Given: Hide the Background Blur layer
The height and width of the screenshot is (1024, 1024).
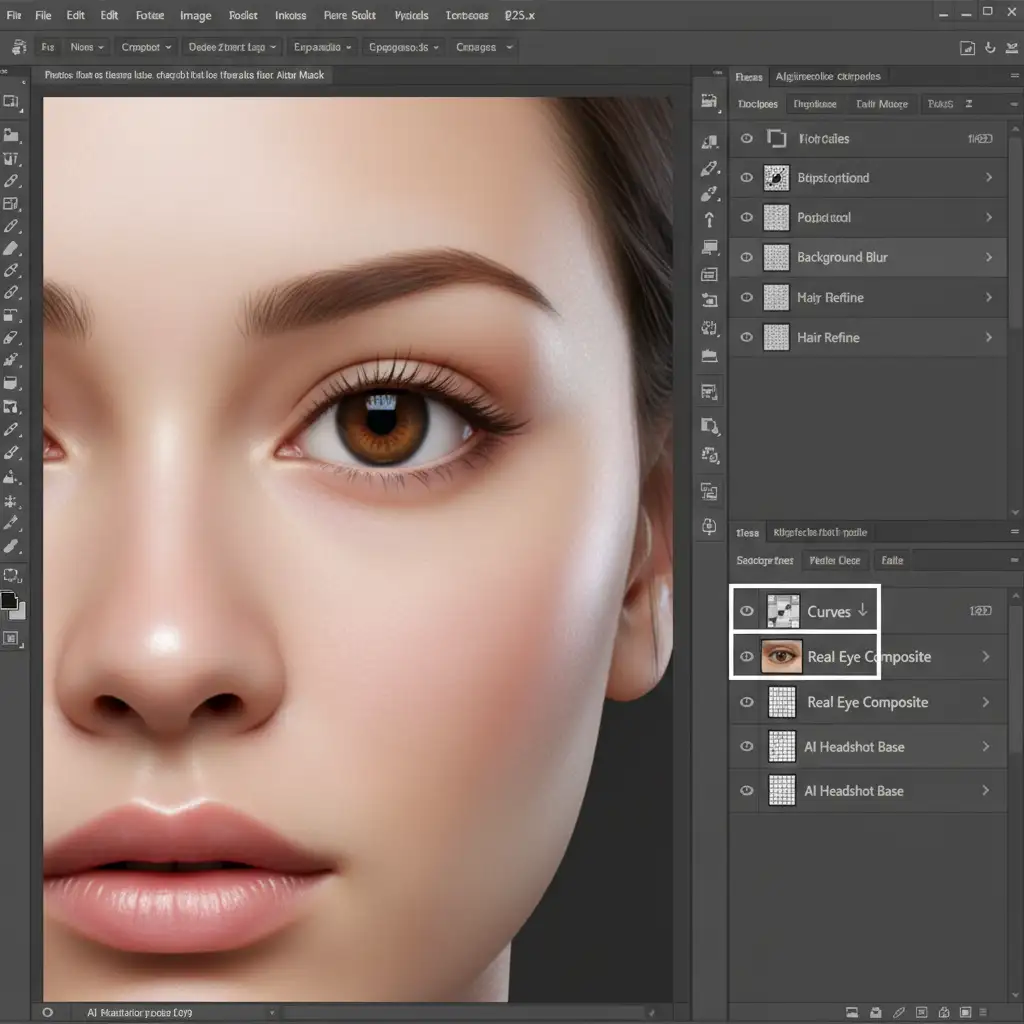Looking at the screenshot, I should click(x=746, y=257).
